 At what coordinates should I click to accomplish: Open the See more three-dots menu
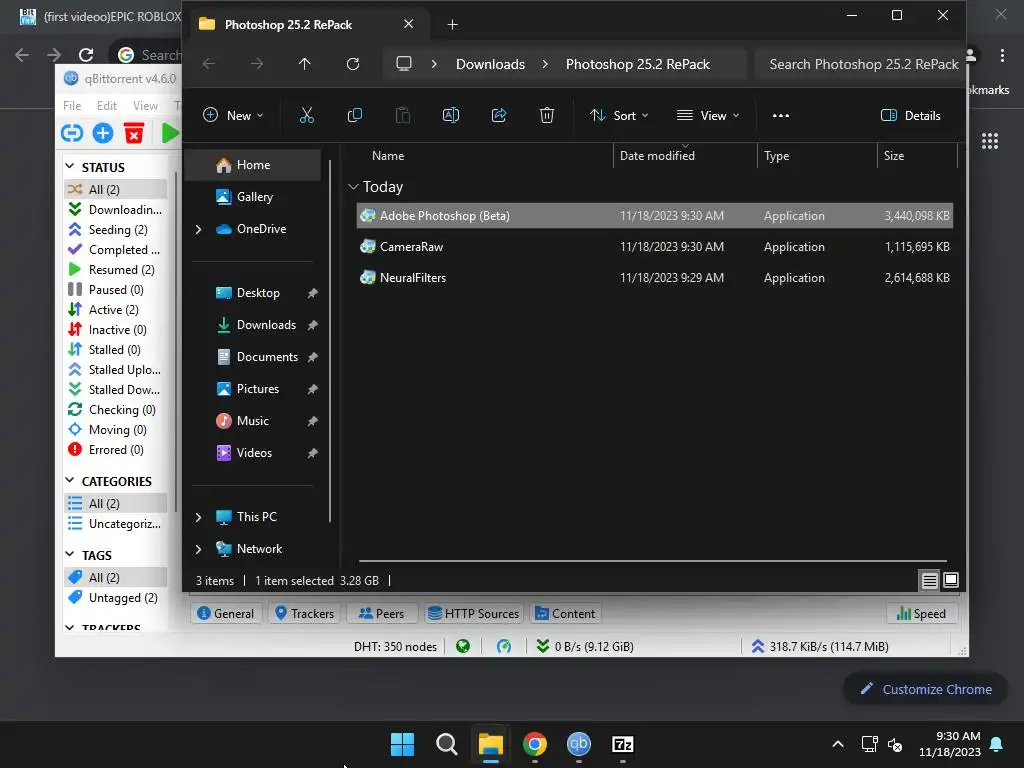pos(780,116)
